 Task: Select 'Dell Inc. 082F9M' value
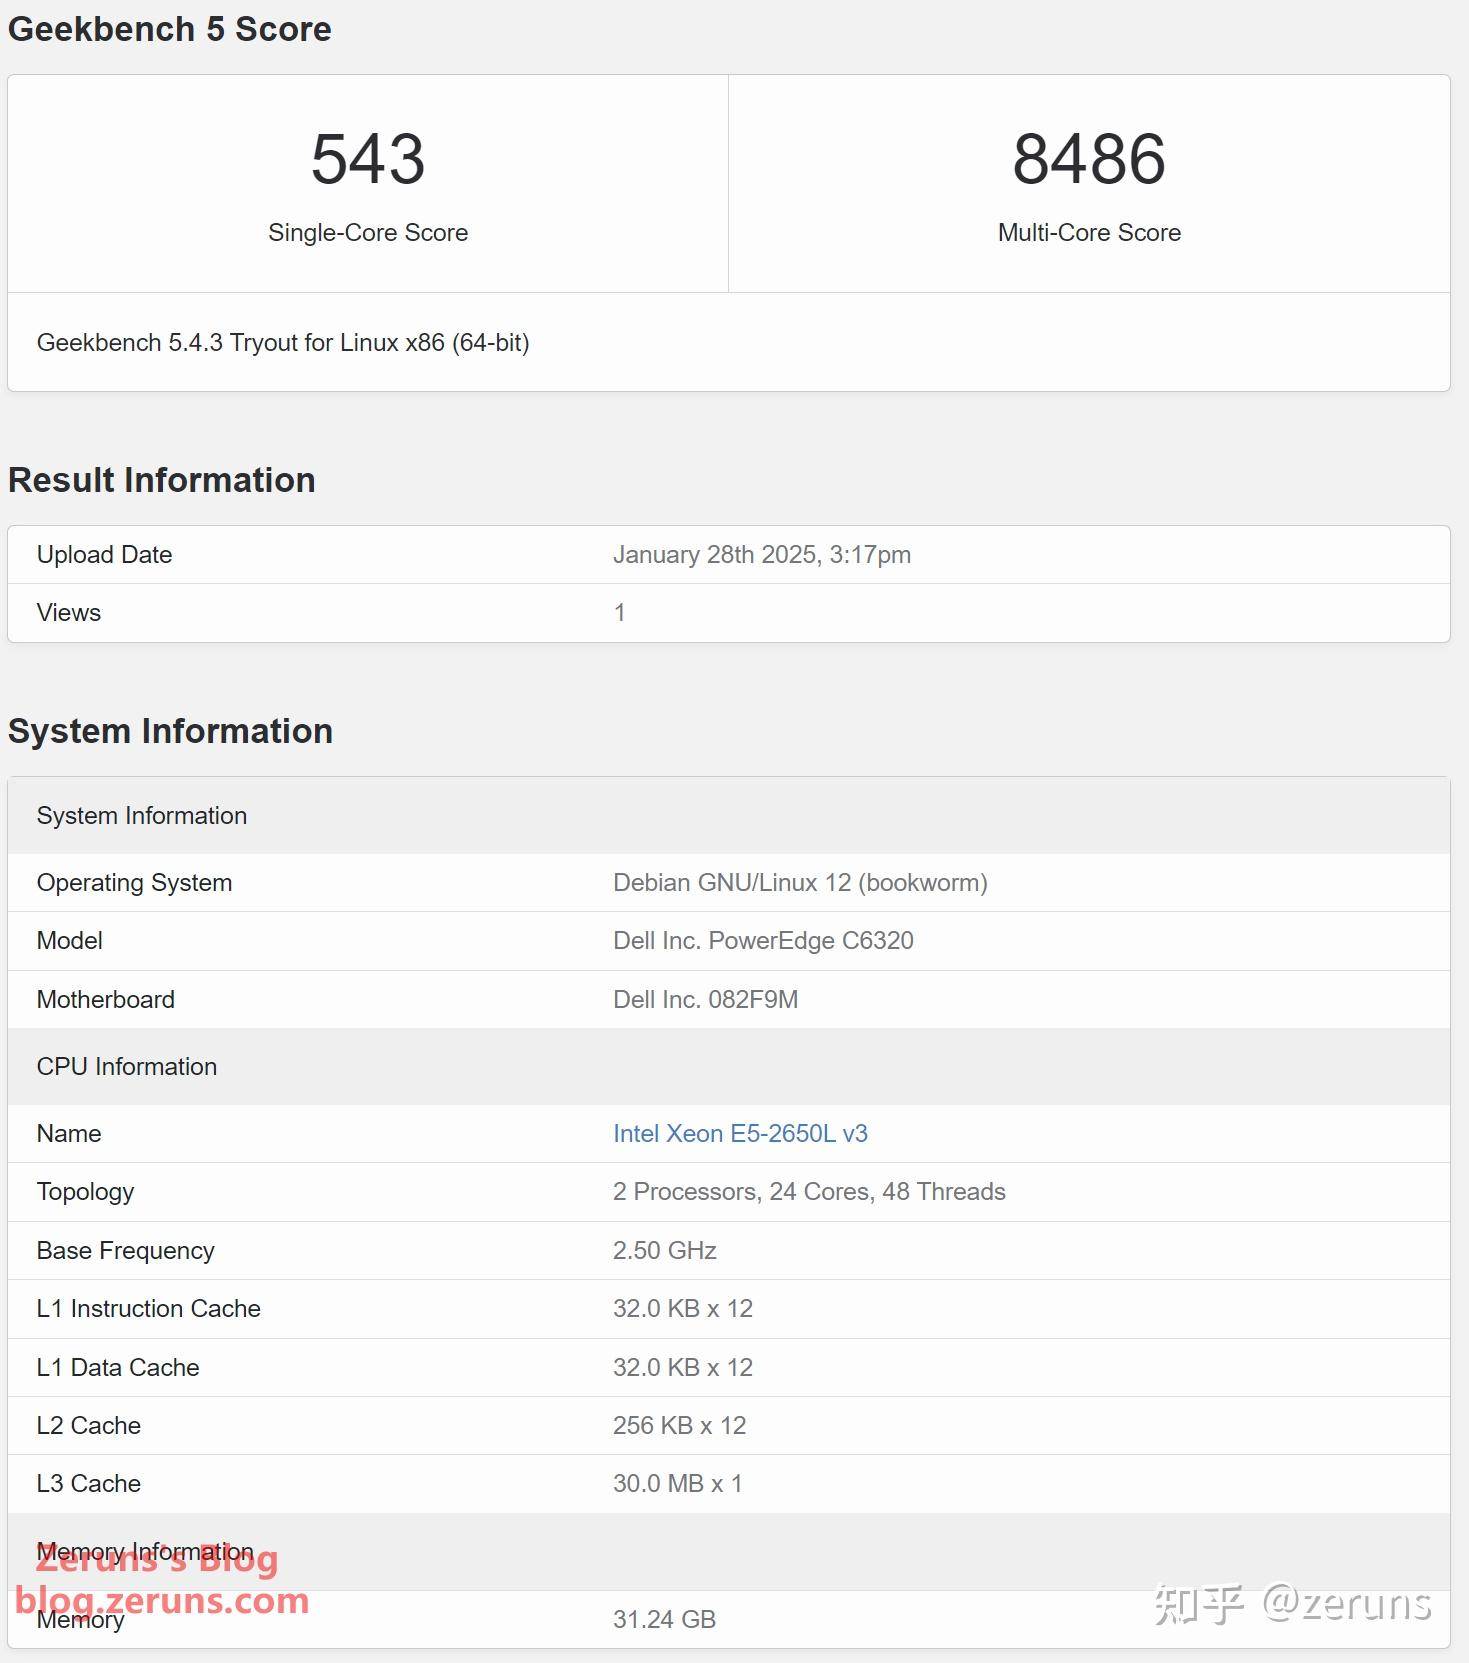coord(706,1000)
